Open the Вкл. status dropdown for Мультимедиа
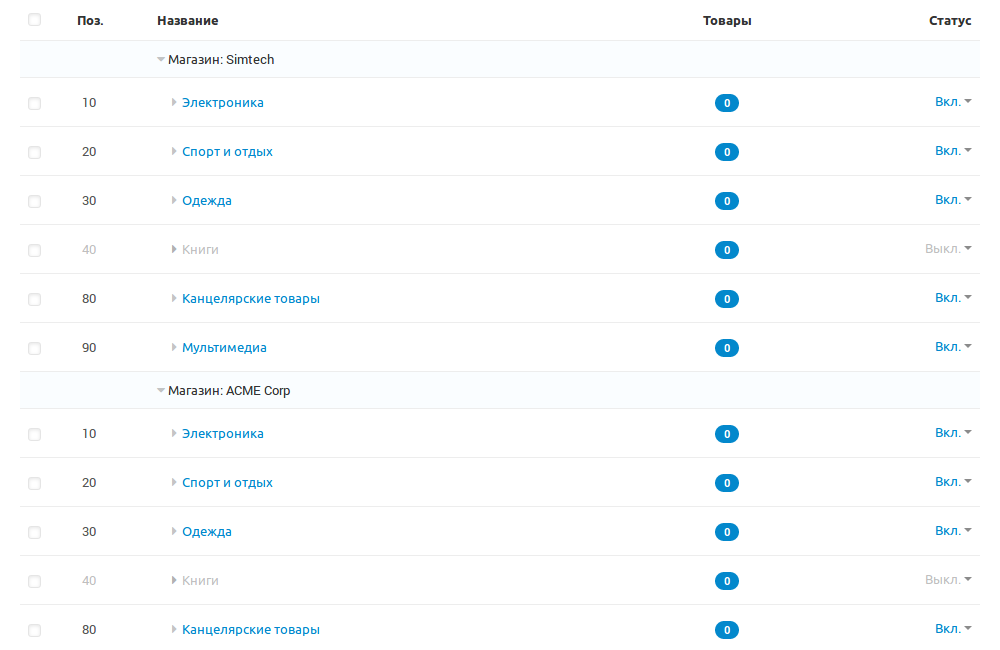1000x650 pixels. (x=953, y=347)
